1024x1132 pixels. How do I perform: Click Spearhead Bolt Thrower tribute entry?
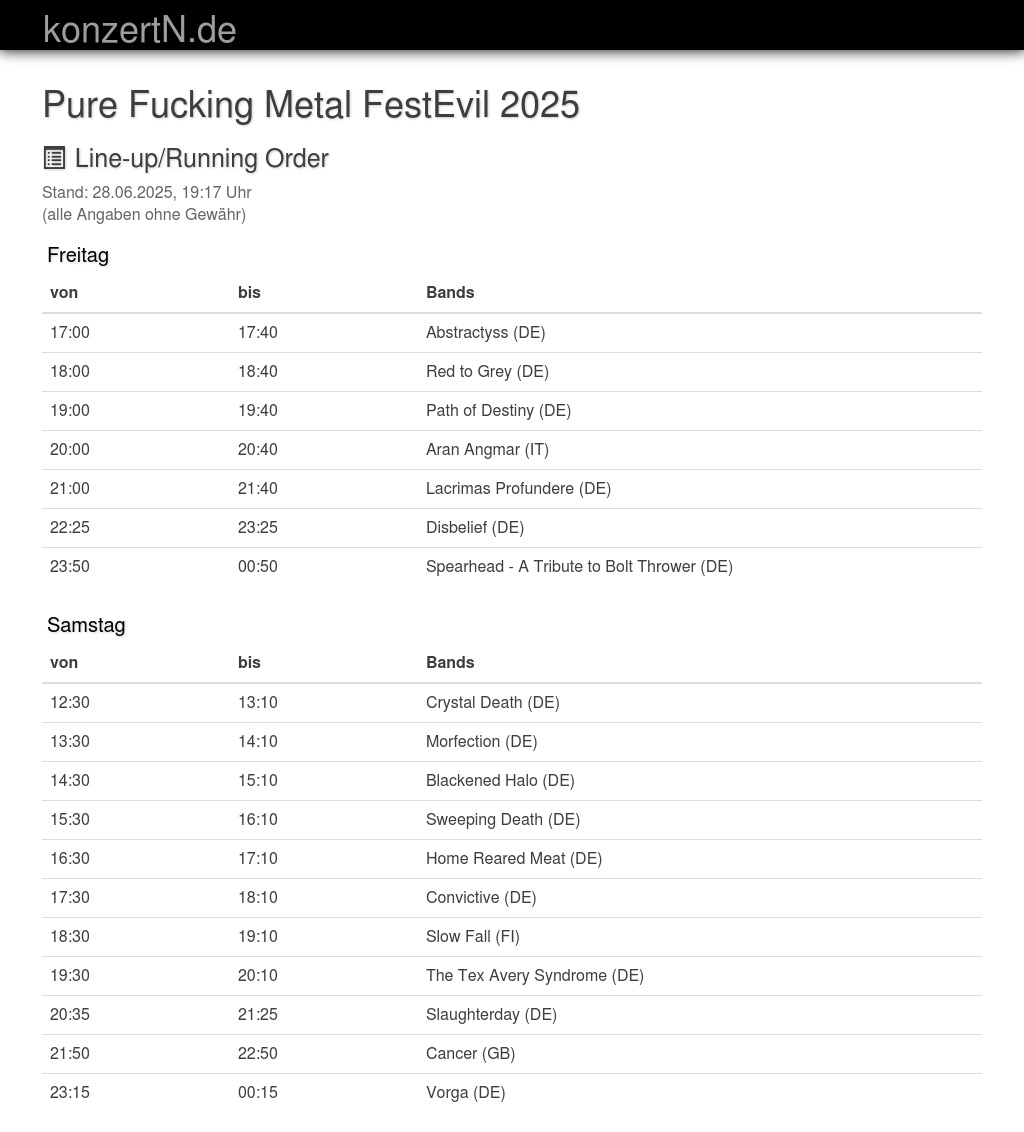click(x=579, y=567)
